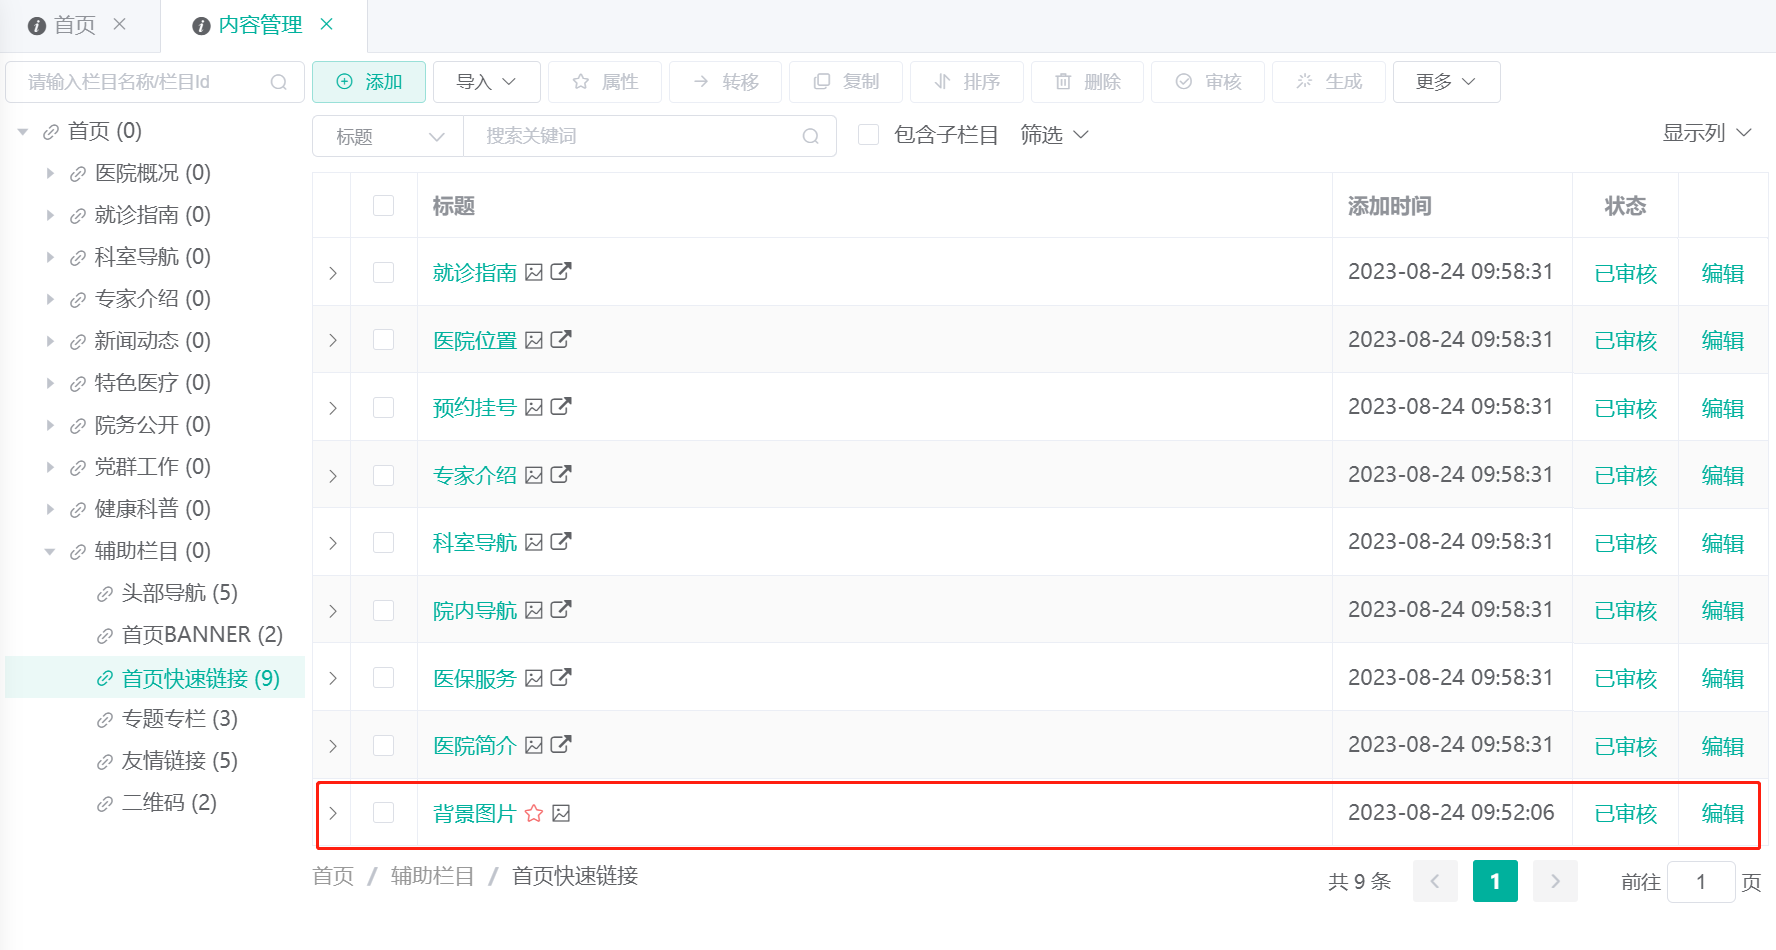Screen dimensions: 1776x950
Task: Click the 审核 (Review) check icon
Action: (1184, 82)
